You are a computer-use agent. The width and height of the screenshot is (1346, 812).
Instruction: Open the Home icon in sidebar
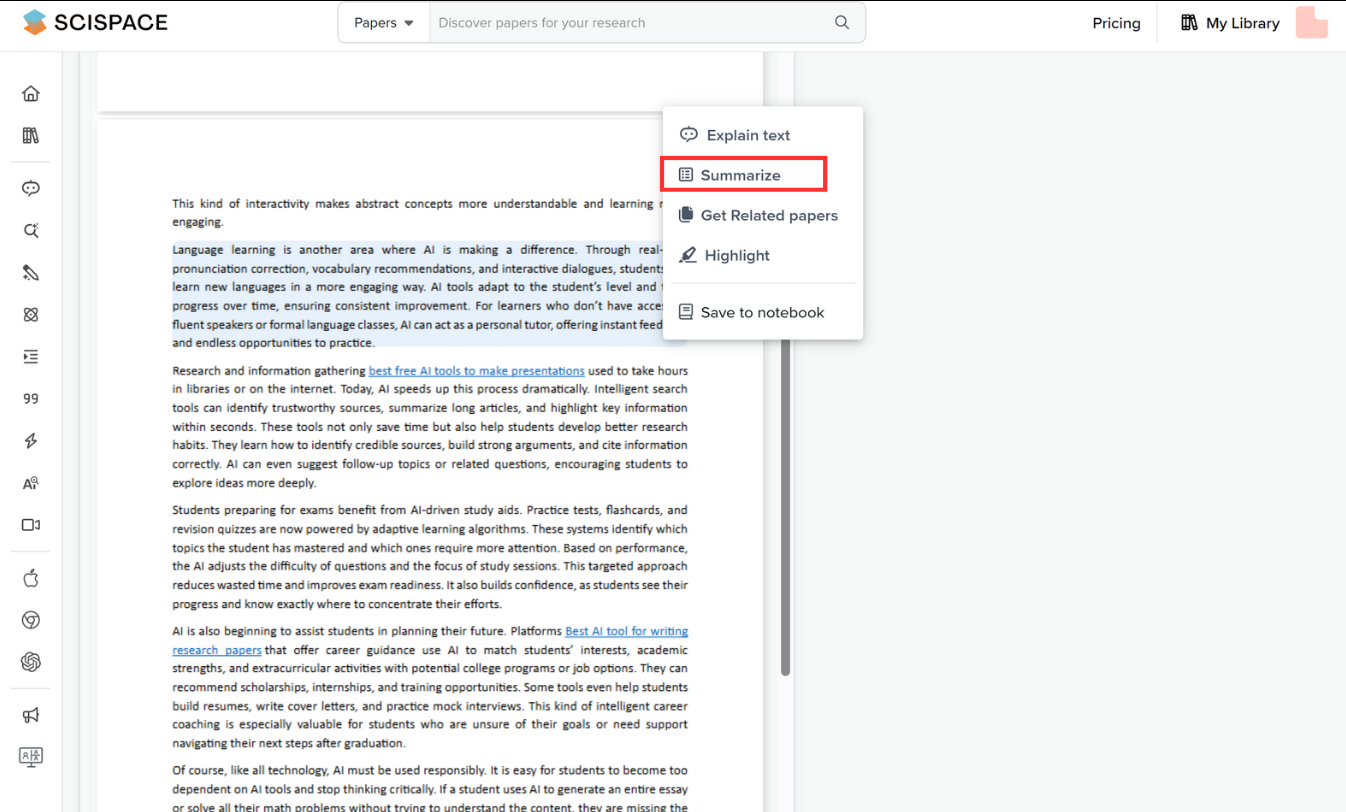[x=31, y=94]
